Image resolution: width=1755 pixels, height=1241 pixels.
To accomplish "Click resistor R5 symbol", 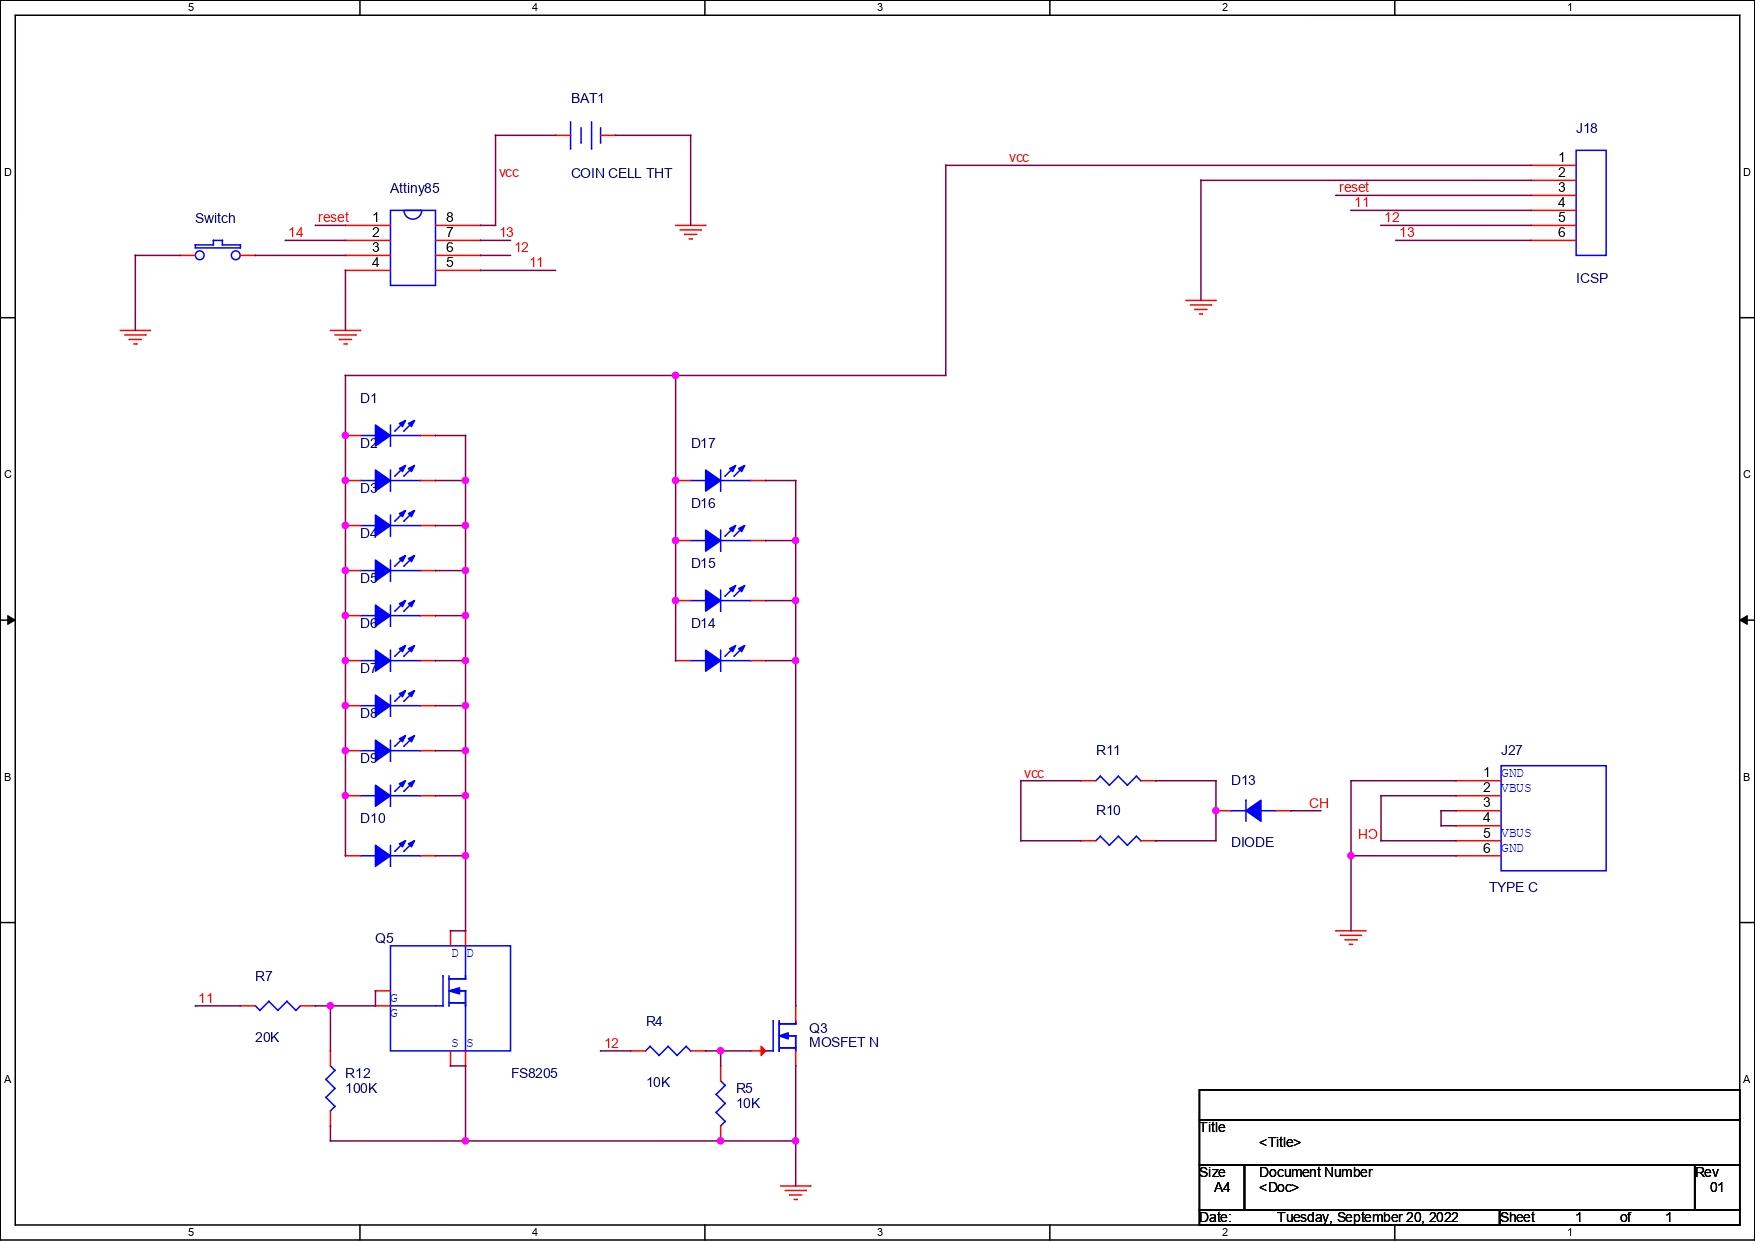I will click(720, 1103).
